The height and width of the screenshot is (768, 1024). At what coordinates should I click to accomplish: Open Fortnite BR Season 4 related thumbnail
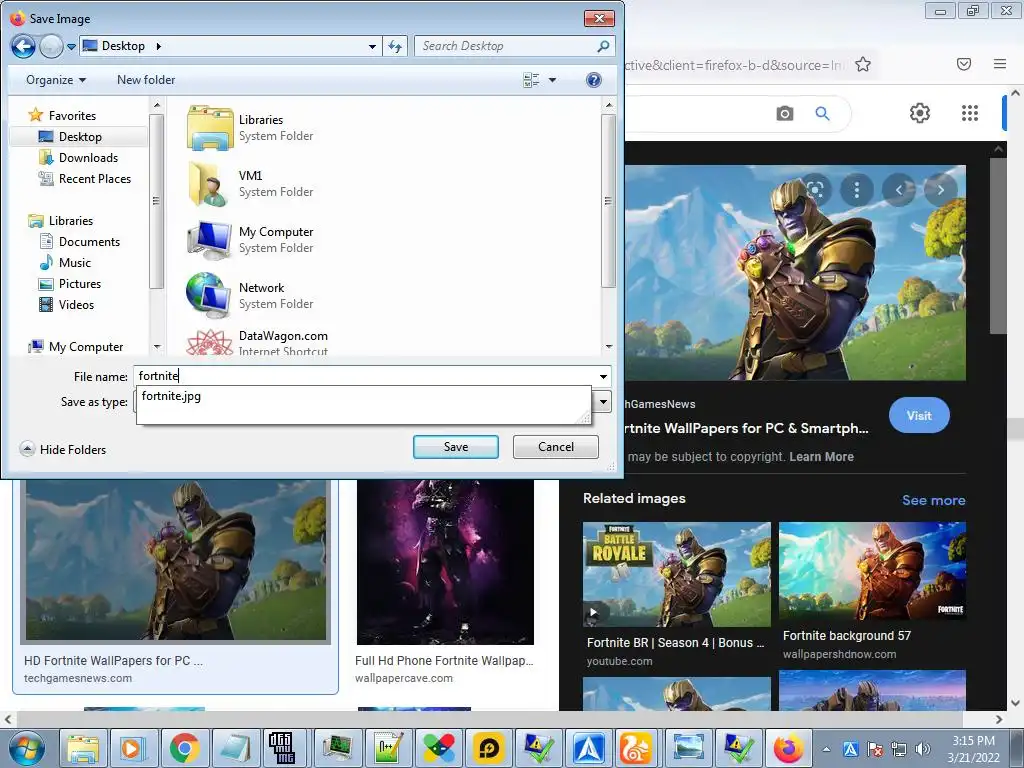pyautogui.click(x=677, y=574)
